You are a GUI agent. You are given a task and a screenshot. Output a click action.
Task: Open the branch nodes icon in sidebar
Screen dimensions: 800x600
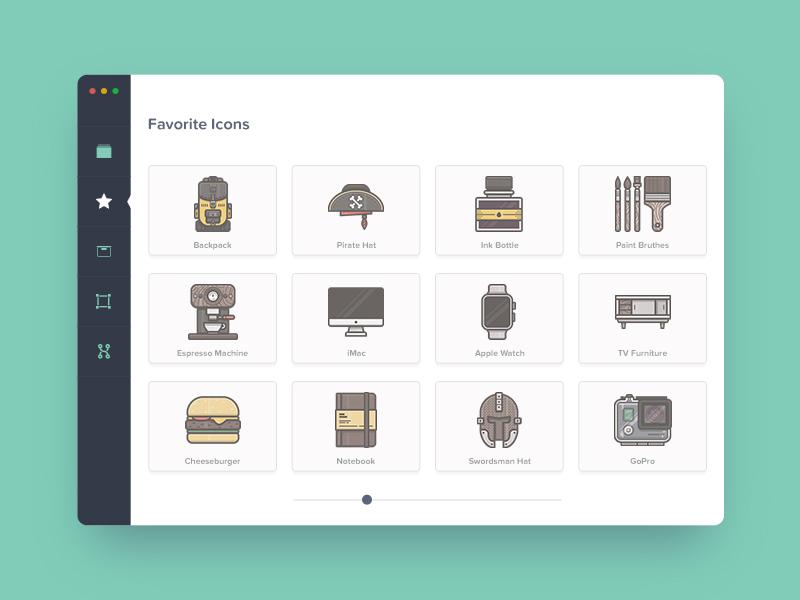pyautogui.click(x=104, y=351)
